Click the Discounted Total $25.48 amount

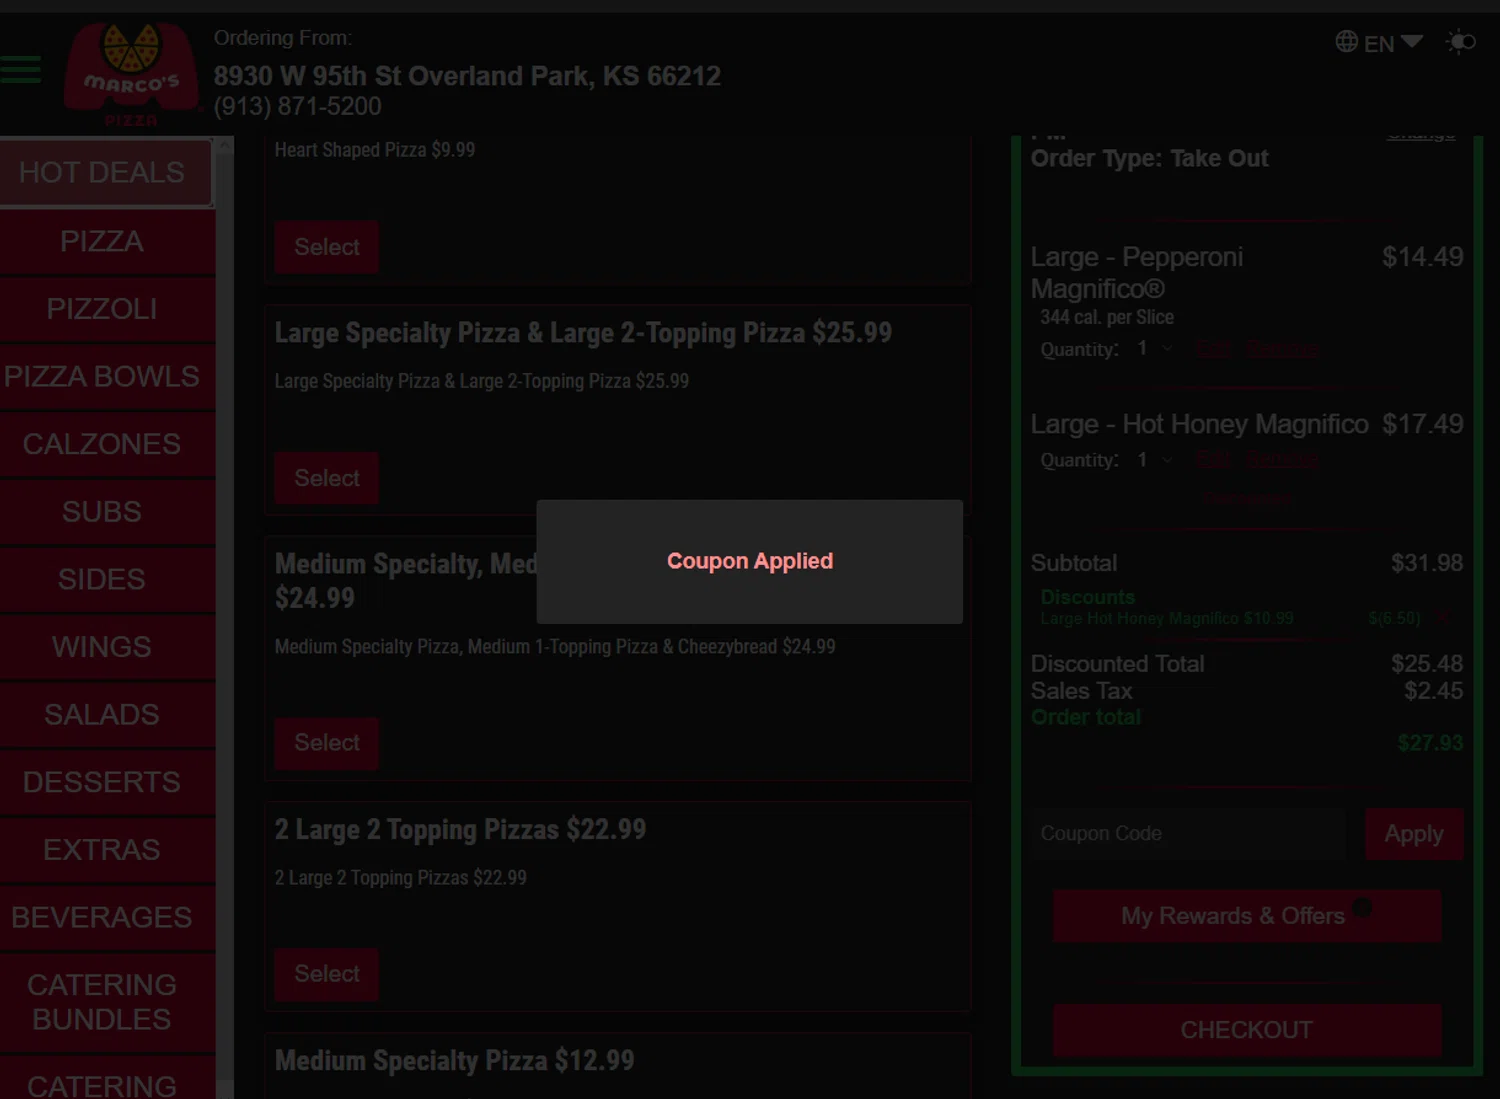pyautogui.click(x=1427, y=664)
